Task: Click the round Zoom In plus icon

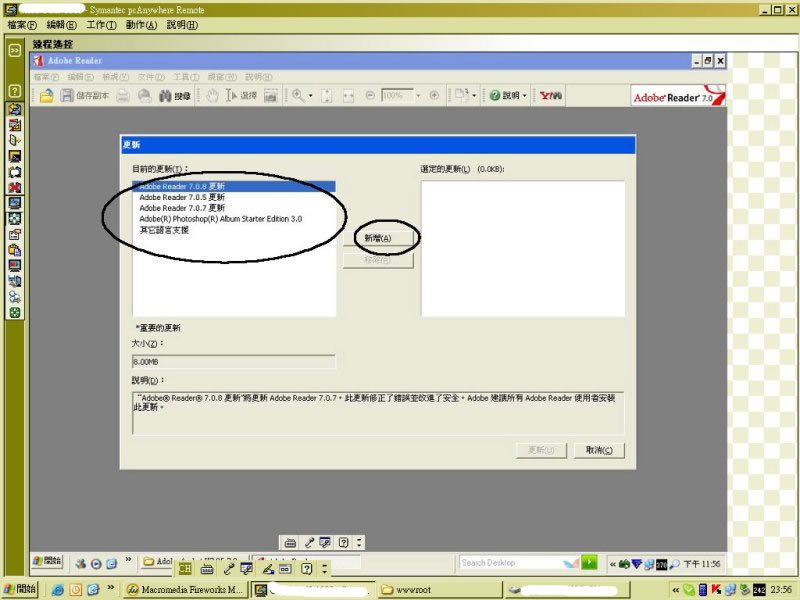Action: pyautogui.click(x=434, y=95)
